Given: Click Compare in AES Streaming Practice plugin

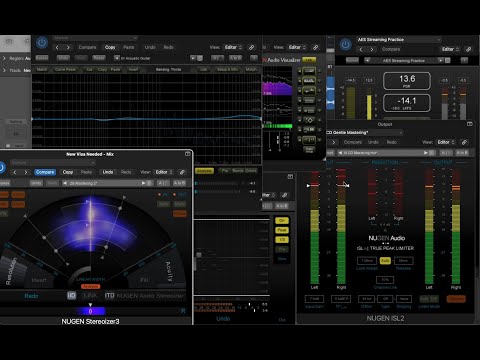Looking at the screenshot, I should [x=391, y=49].
